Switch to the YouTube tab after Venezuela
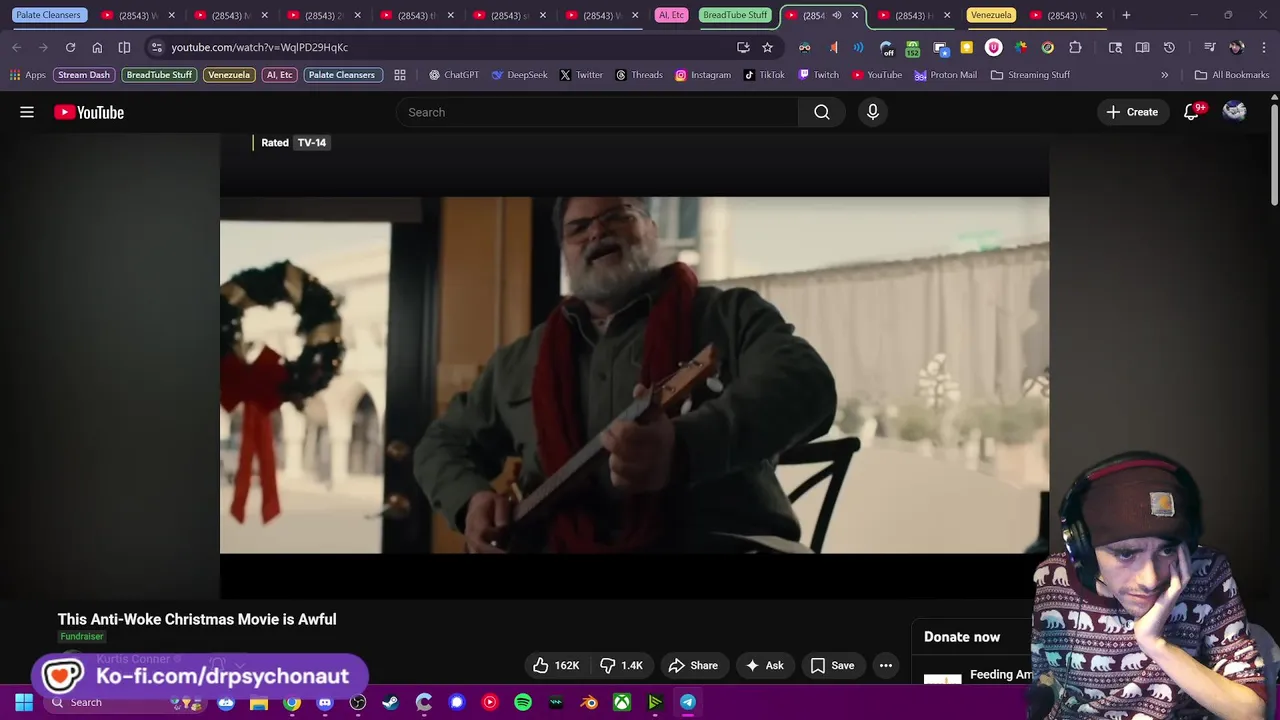This screenshot has width=1280, height=720. tap(1066, 15)
